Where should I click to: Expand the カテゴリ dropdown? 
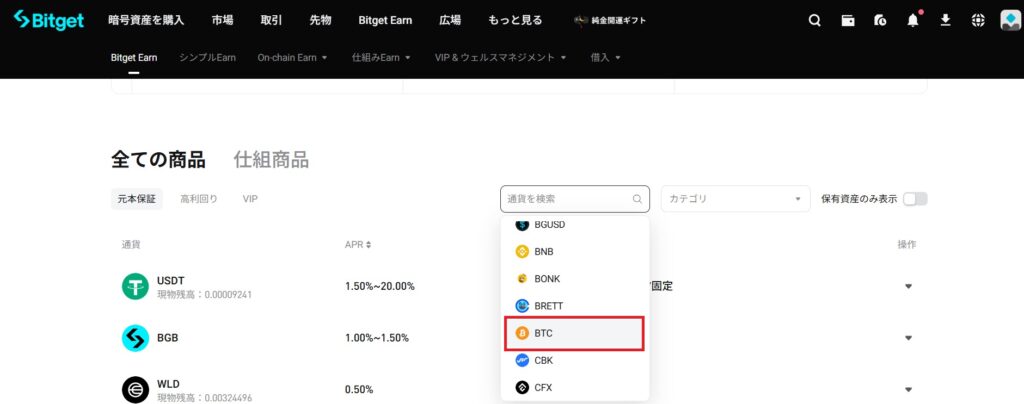[x=735, y=199]
